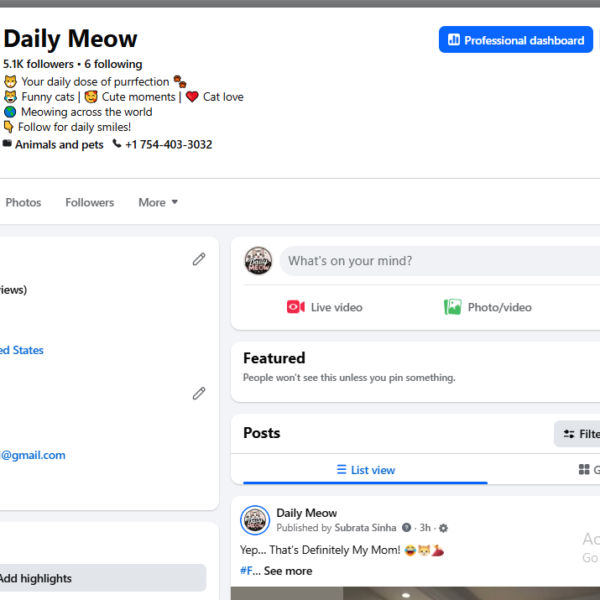Open Subrata Sinha publisher link
Image resolution: width=600 pixels, height=600 pixels.
coord(365,528)
